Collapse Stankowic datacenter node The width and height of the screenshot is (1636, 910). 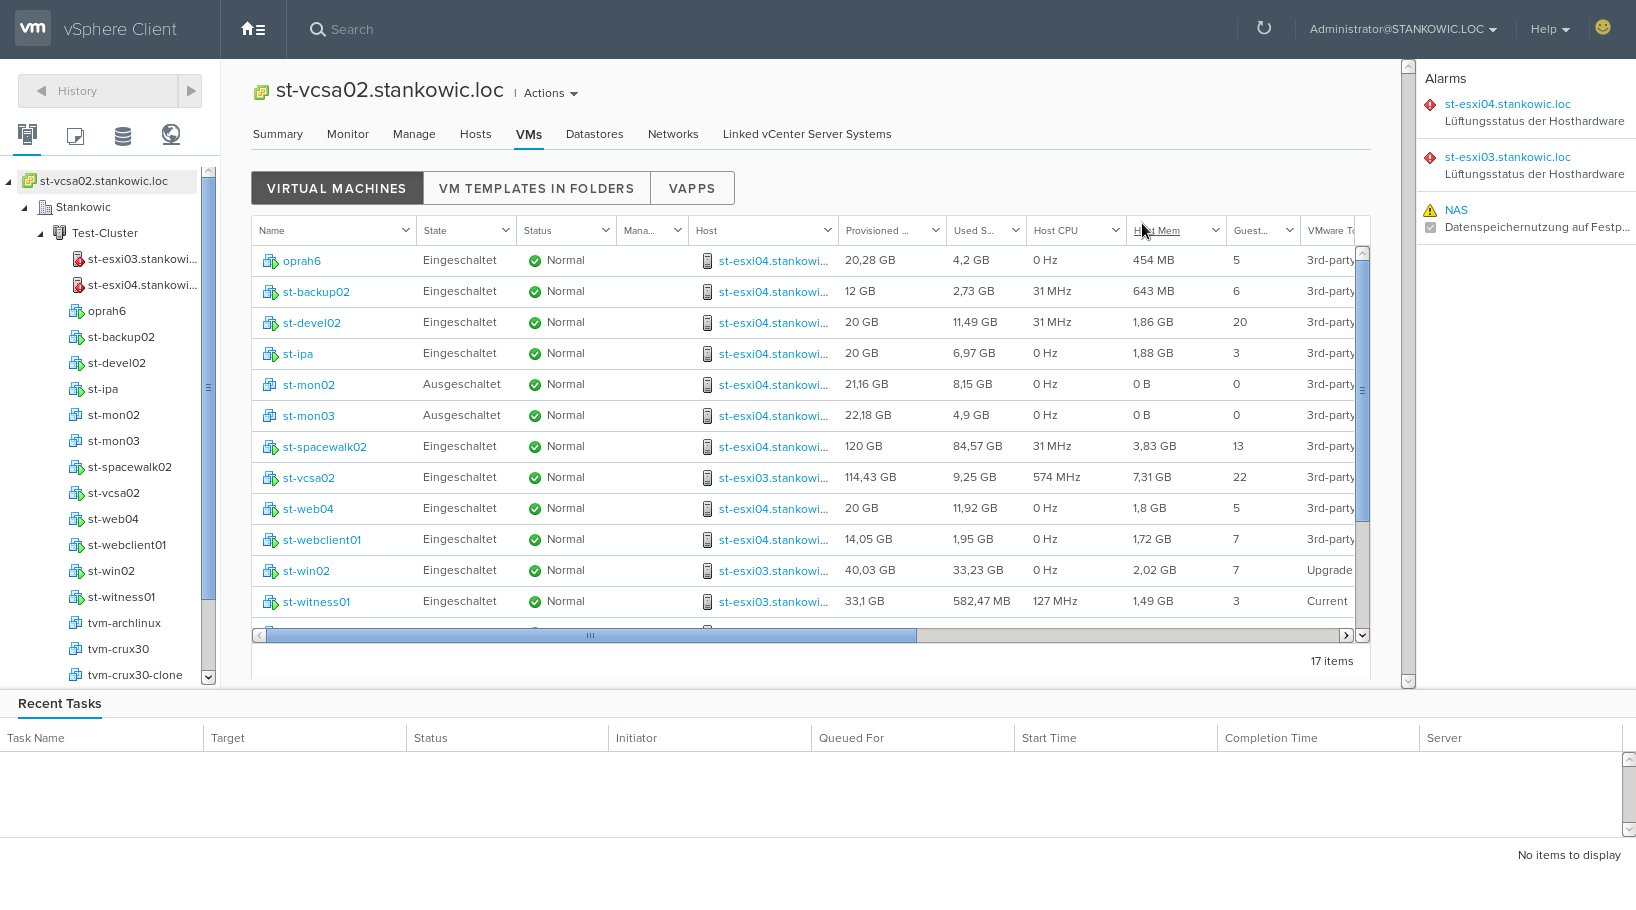[x=25, y=207]
